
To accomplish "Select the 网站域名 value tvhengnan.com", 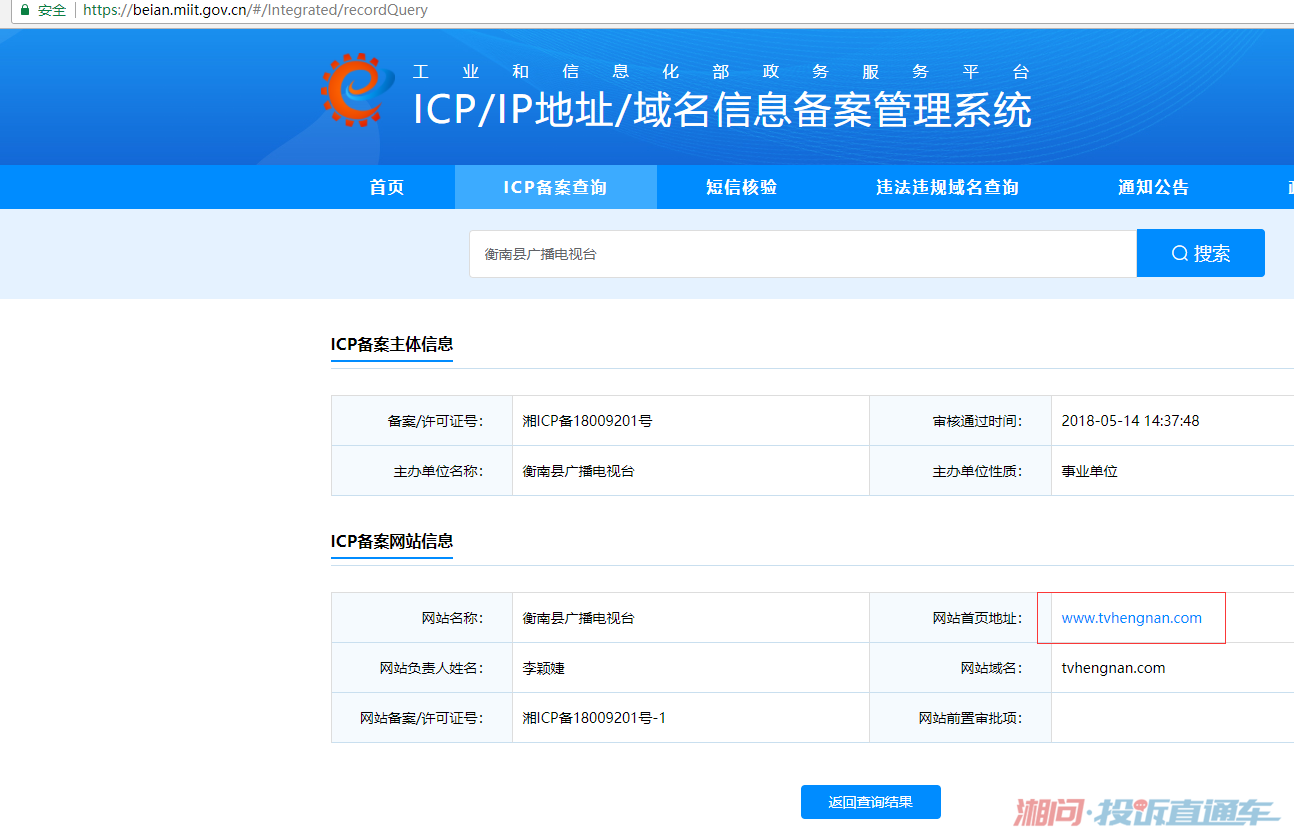I will [x=1113, y=667].
